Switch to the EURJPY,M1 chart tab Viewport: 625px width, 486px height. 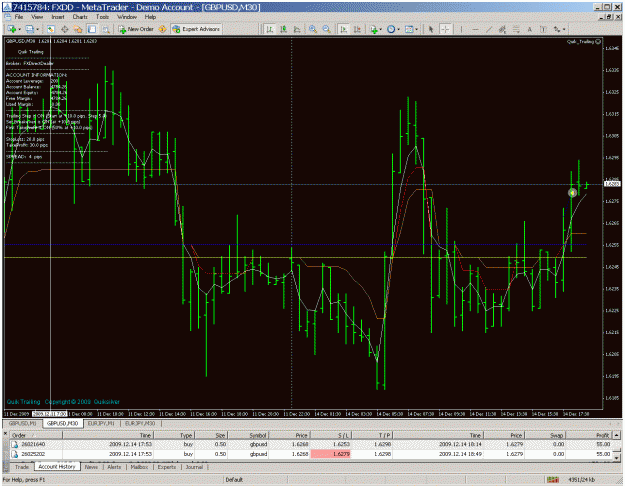(x=101, y=423)
